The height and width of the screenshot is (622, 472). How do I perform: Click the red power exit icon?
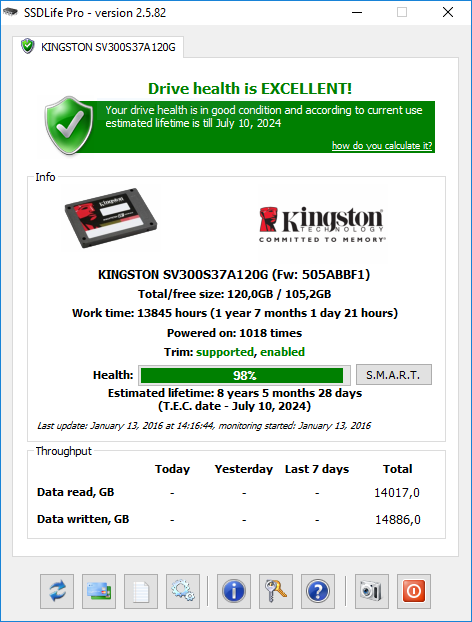pyautogui.click(x=414, y=591)
